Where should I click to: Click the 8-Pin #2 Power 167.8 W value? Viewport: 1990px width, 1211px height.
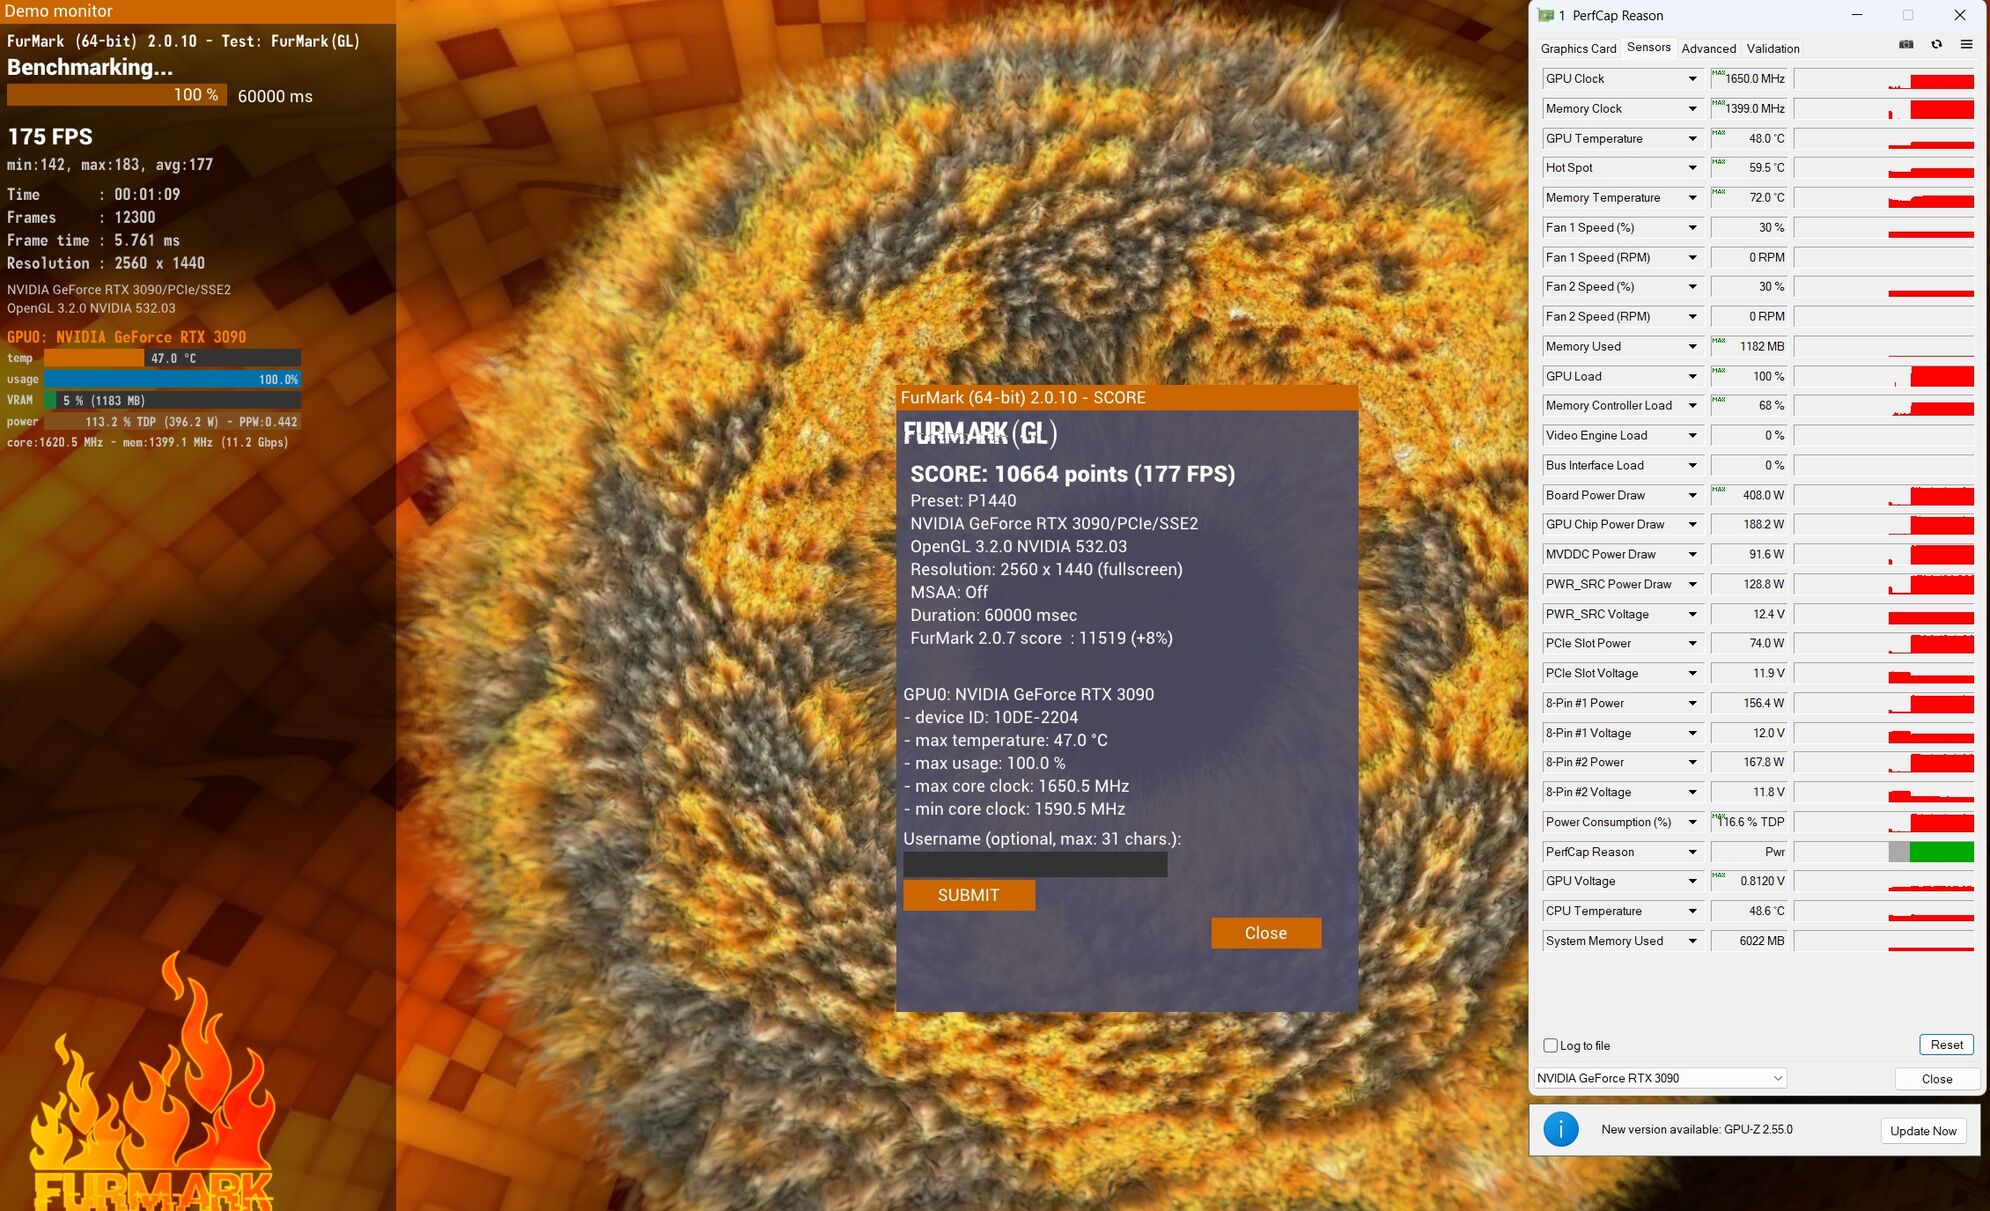pos(1749,762)
